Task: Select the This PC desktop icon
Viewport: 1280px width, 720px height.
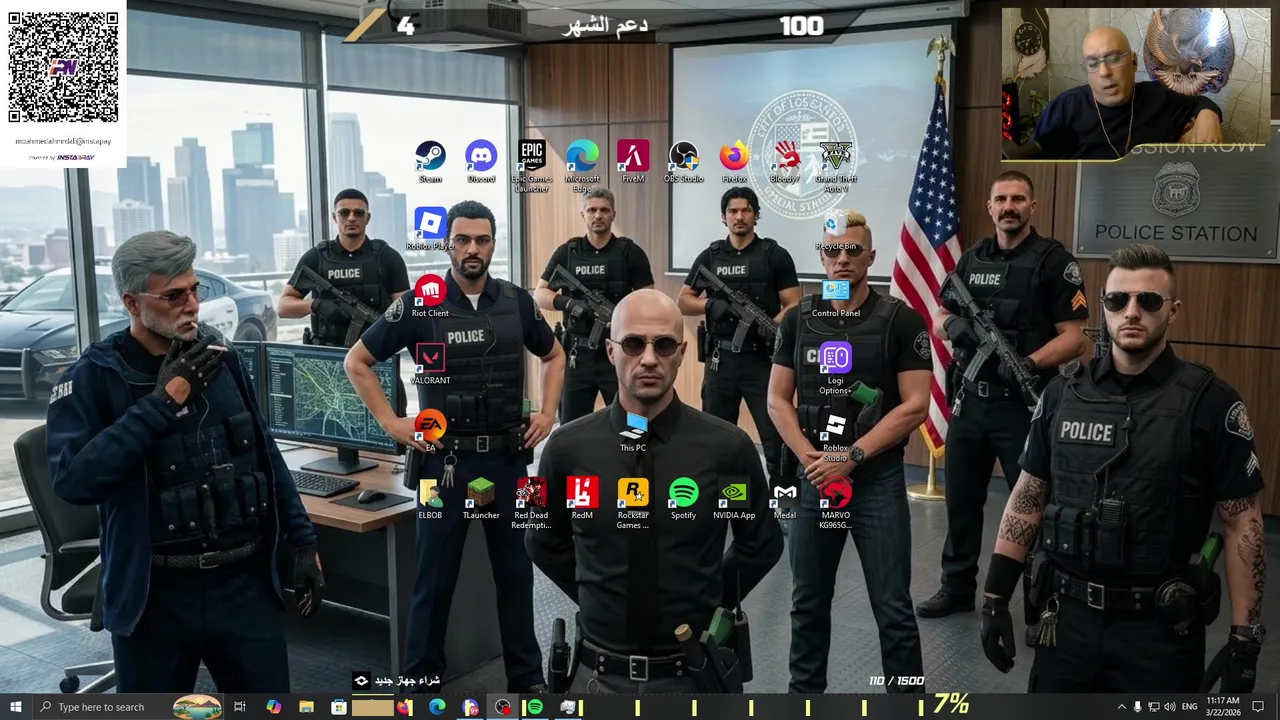Action: click(633, 430)
